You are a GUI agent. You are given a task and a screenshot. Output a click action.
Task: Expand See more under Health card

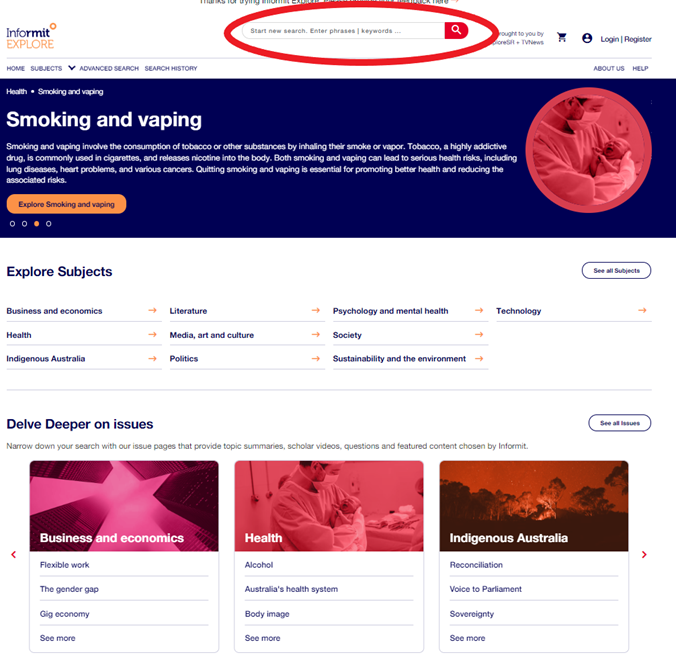tap(263, 638)
